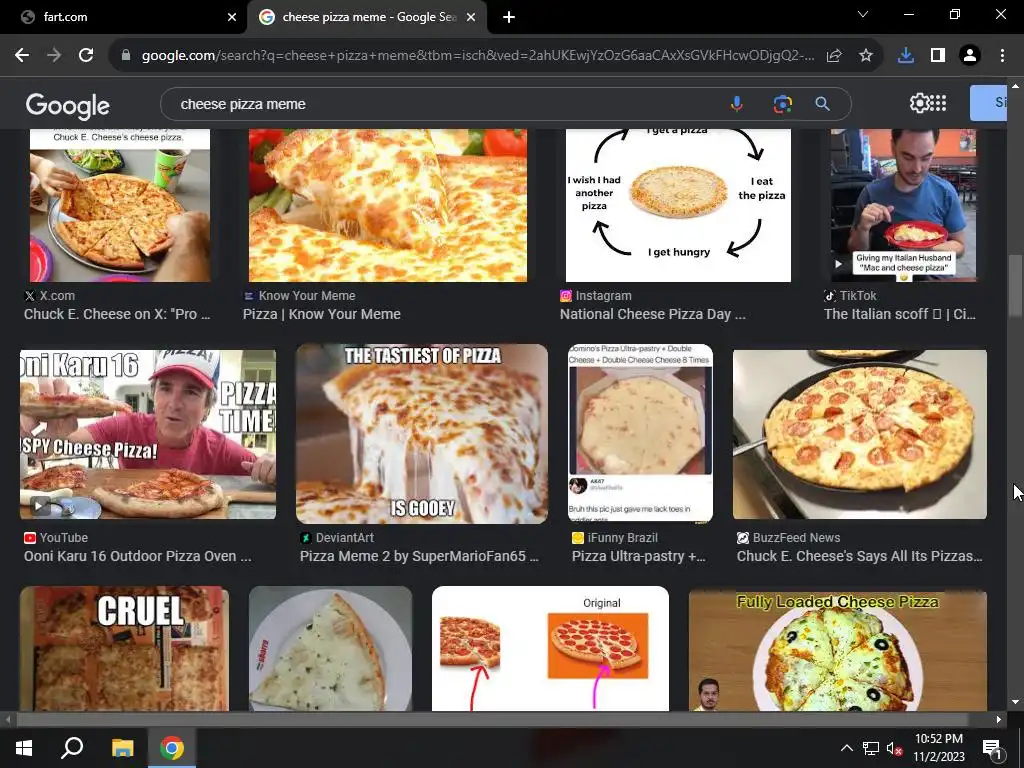Open Chrome profile avatar
This screenshot has height=768, width=1024.
[x=970, y=56]
